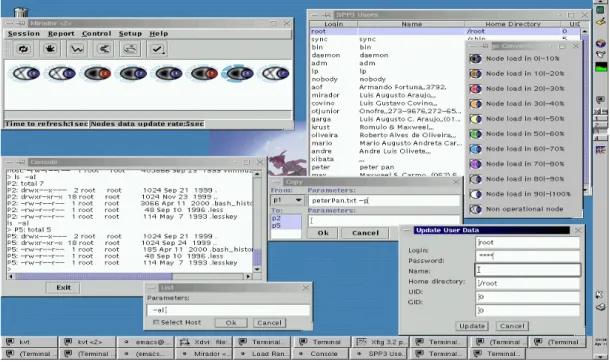Click Console scrollbar down arrow

(257, 269)
